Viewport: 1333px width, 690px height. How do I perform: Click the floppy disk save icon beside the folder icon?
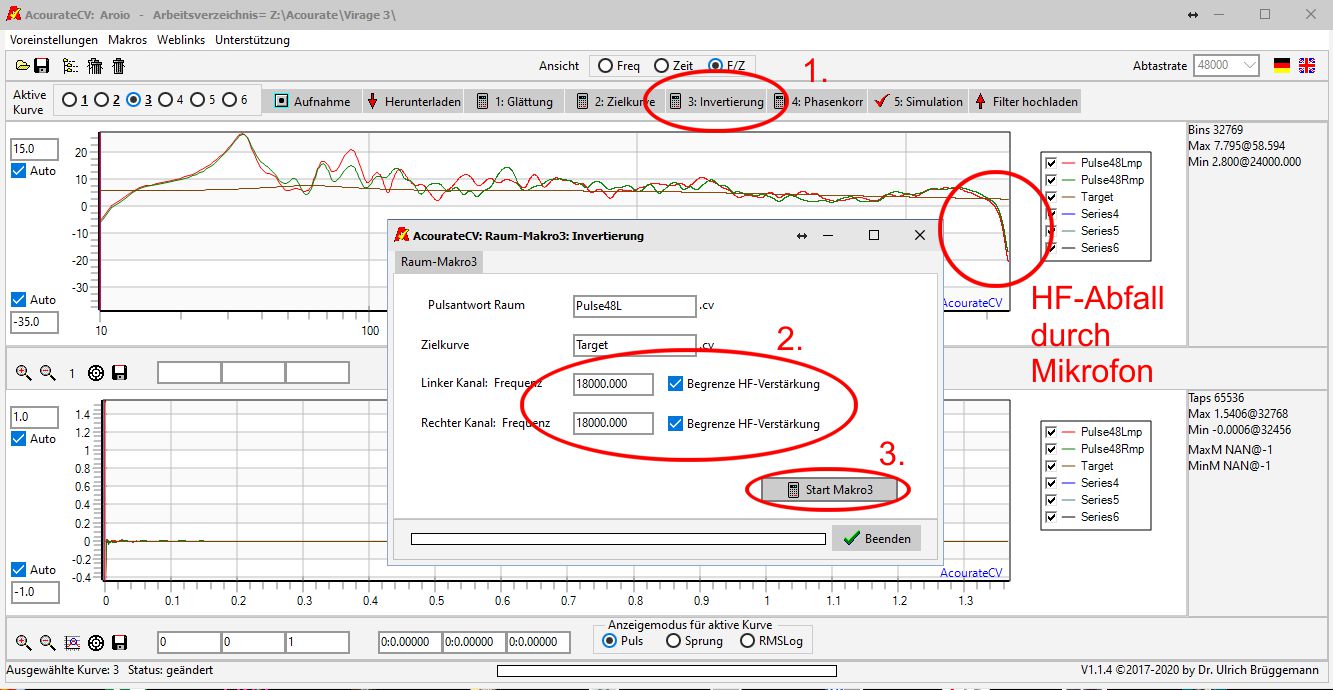42,66
